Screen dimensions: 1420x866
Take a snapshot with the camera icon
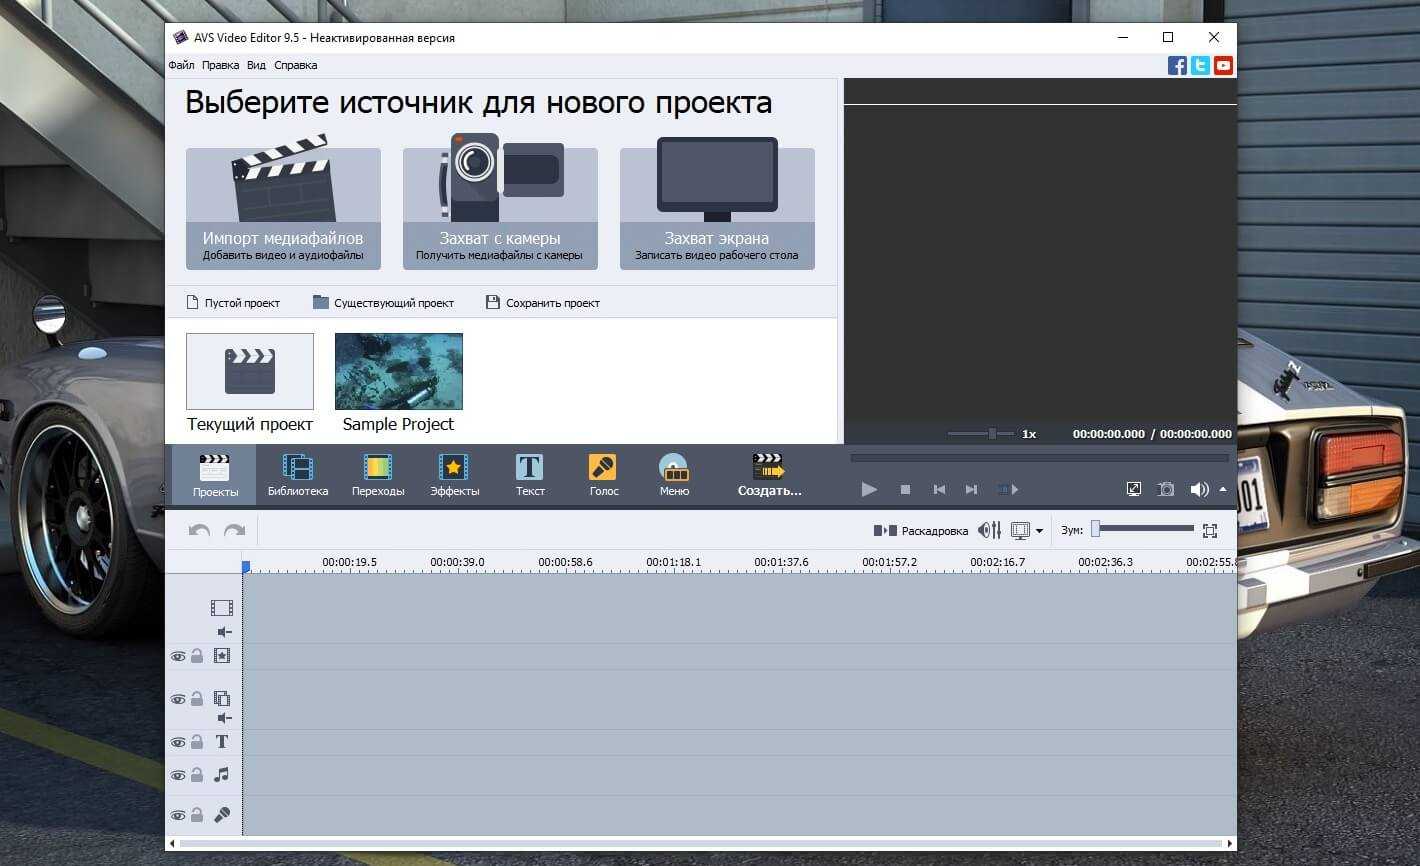click(1166, 489)
